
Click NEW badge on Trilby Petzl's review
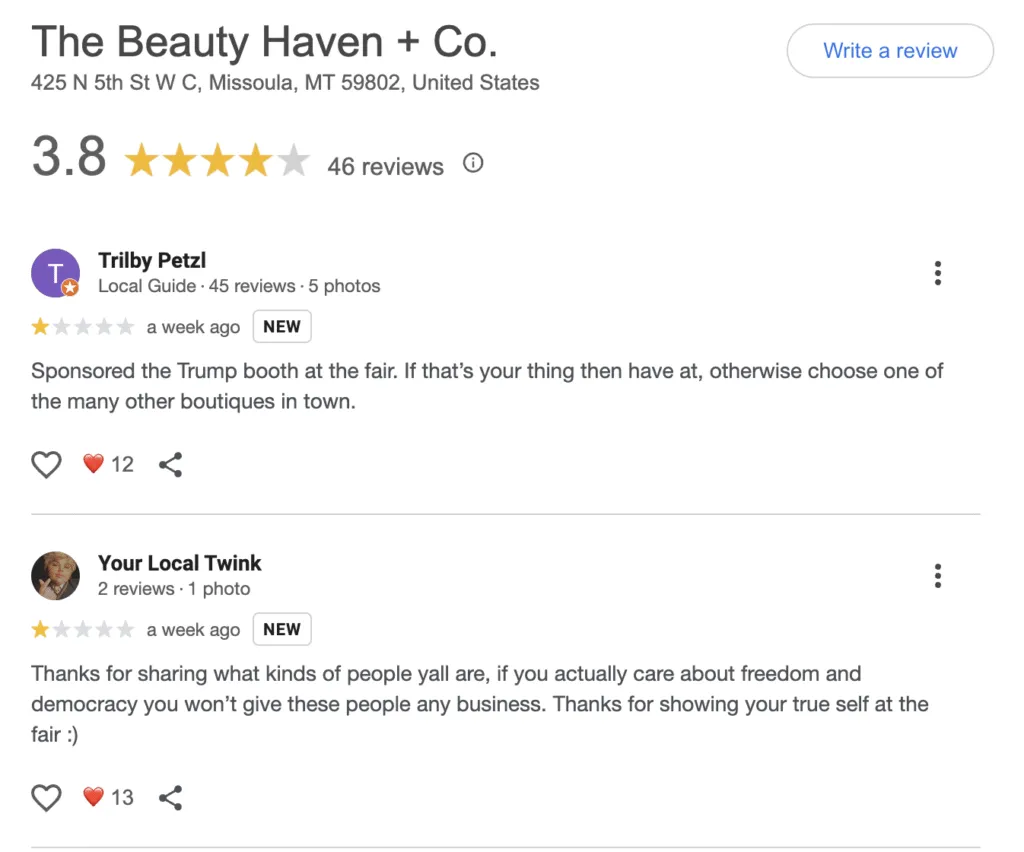(282, 326)
